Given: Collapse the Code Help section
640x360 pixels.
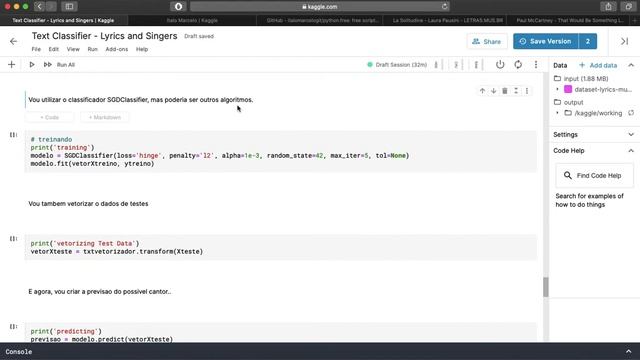Looking at the screenshot, I should [631, 151].
